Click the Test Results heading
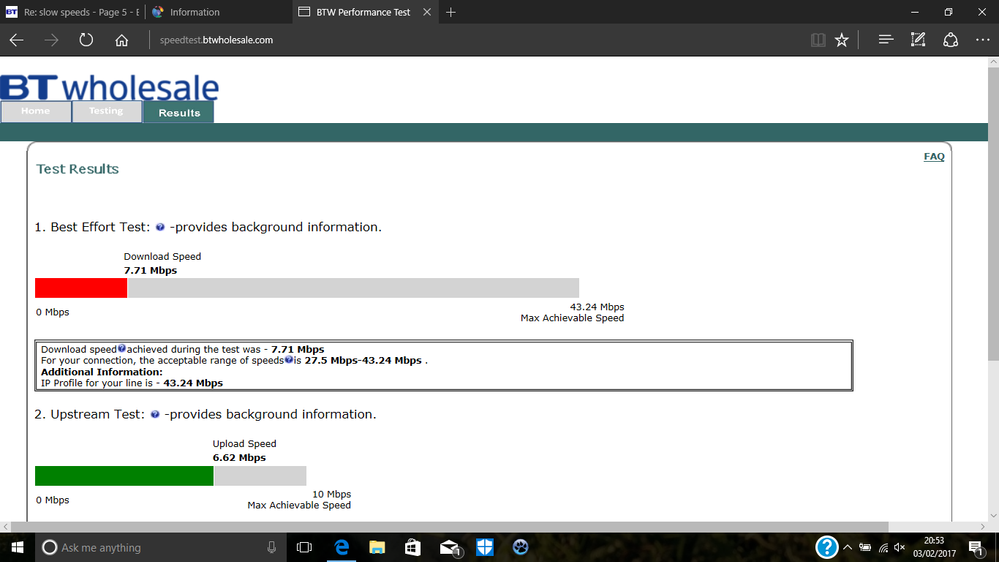 coord(77,169)
